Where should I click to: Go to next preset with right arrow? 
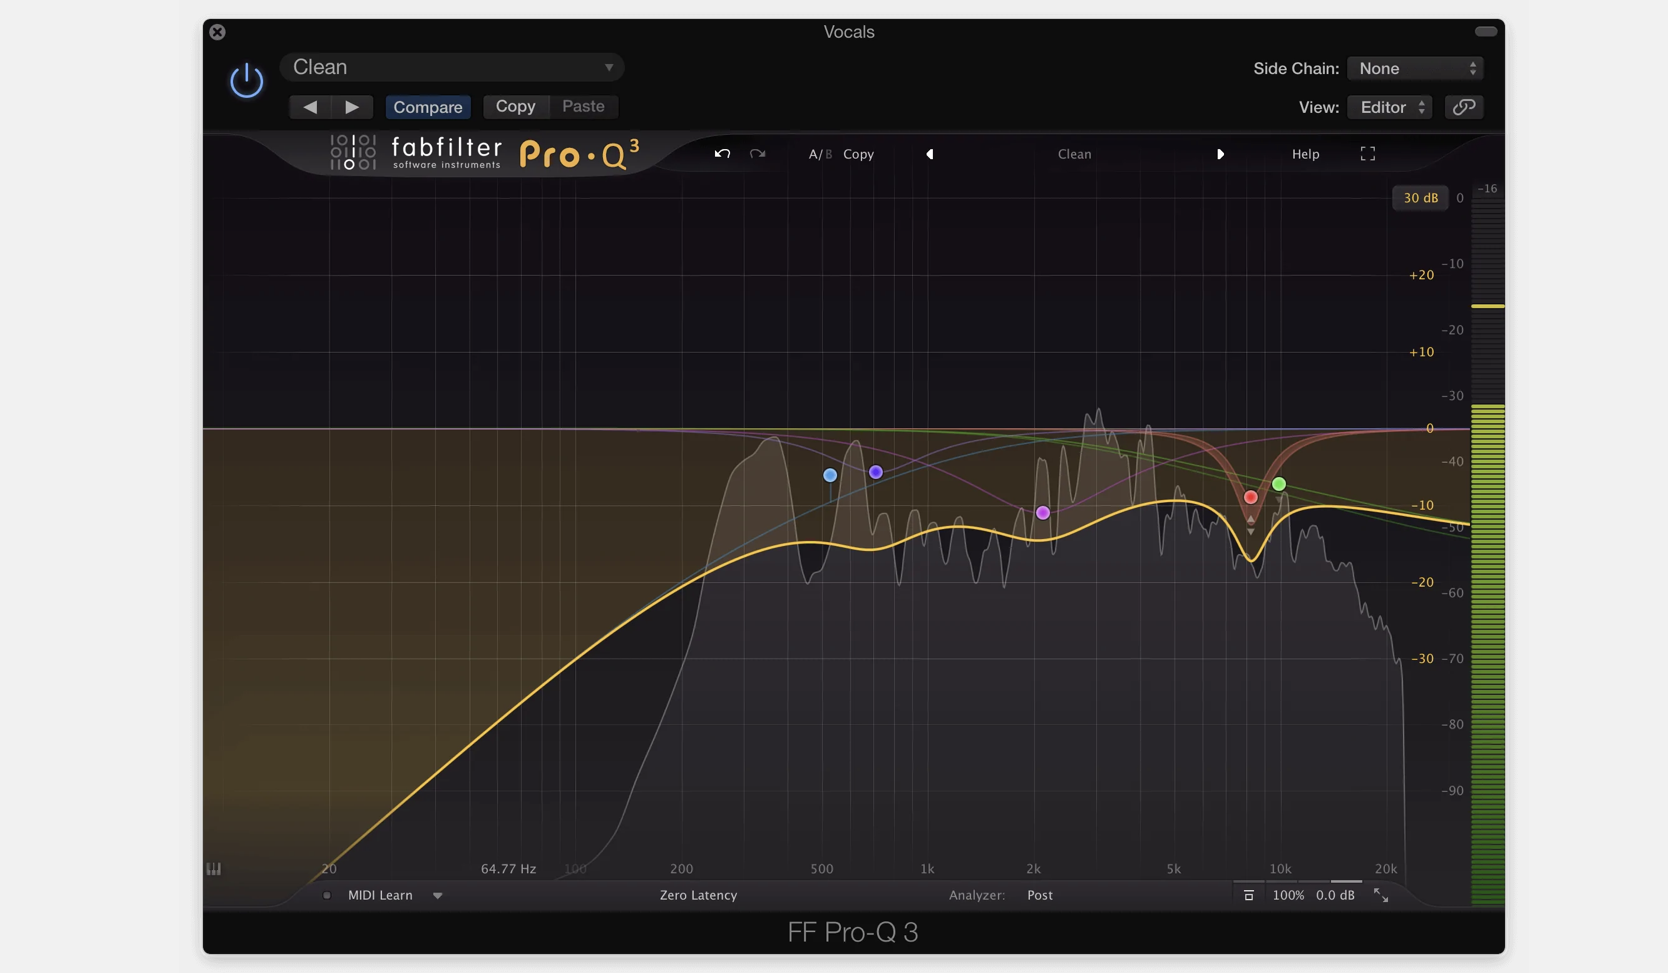[x=352, y=106]
